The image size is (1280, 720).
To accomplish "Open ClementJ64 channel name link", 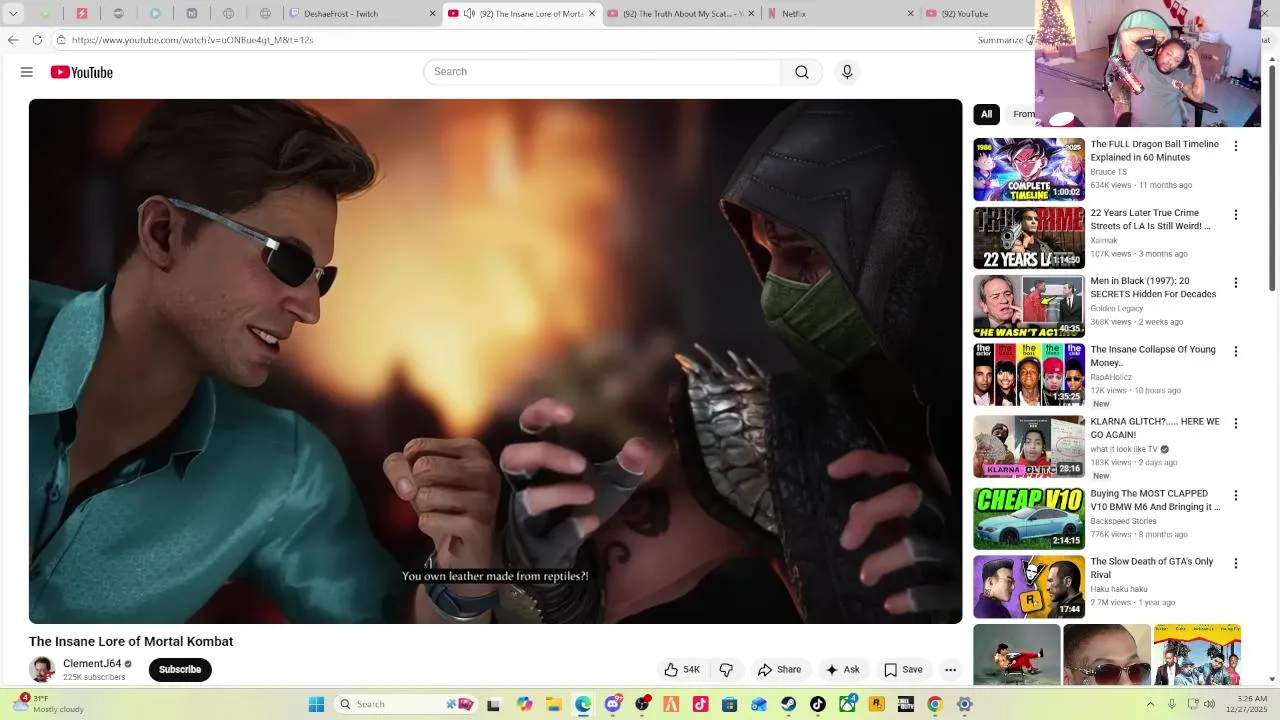I will pos(92,664).
